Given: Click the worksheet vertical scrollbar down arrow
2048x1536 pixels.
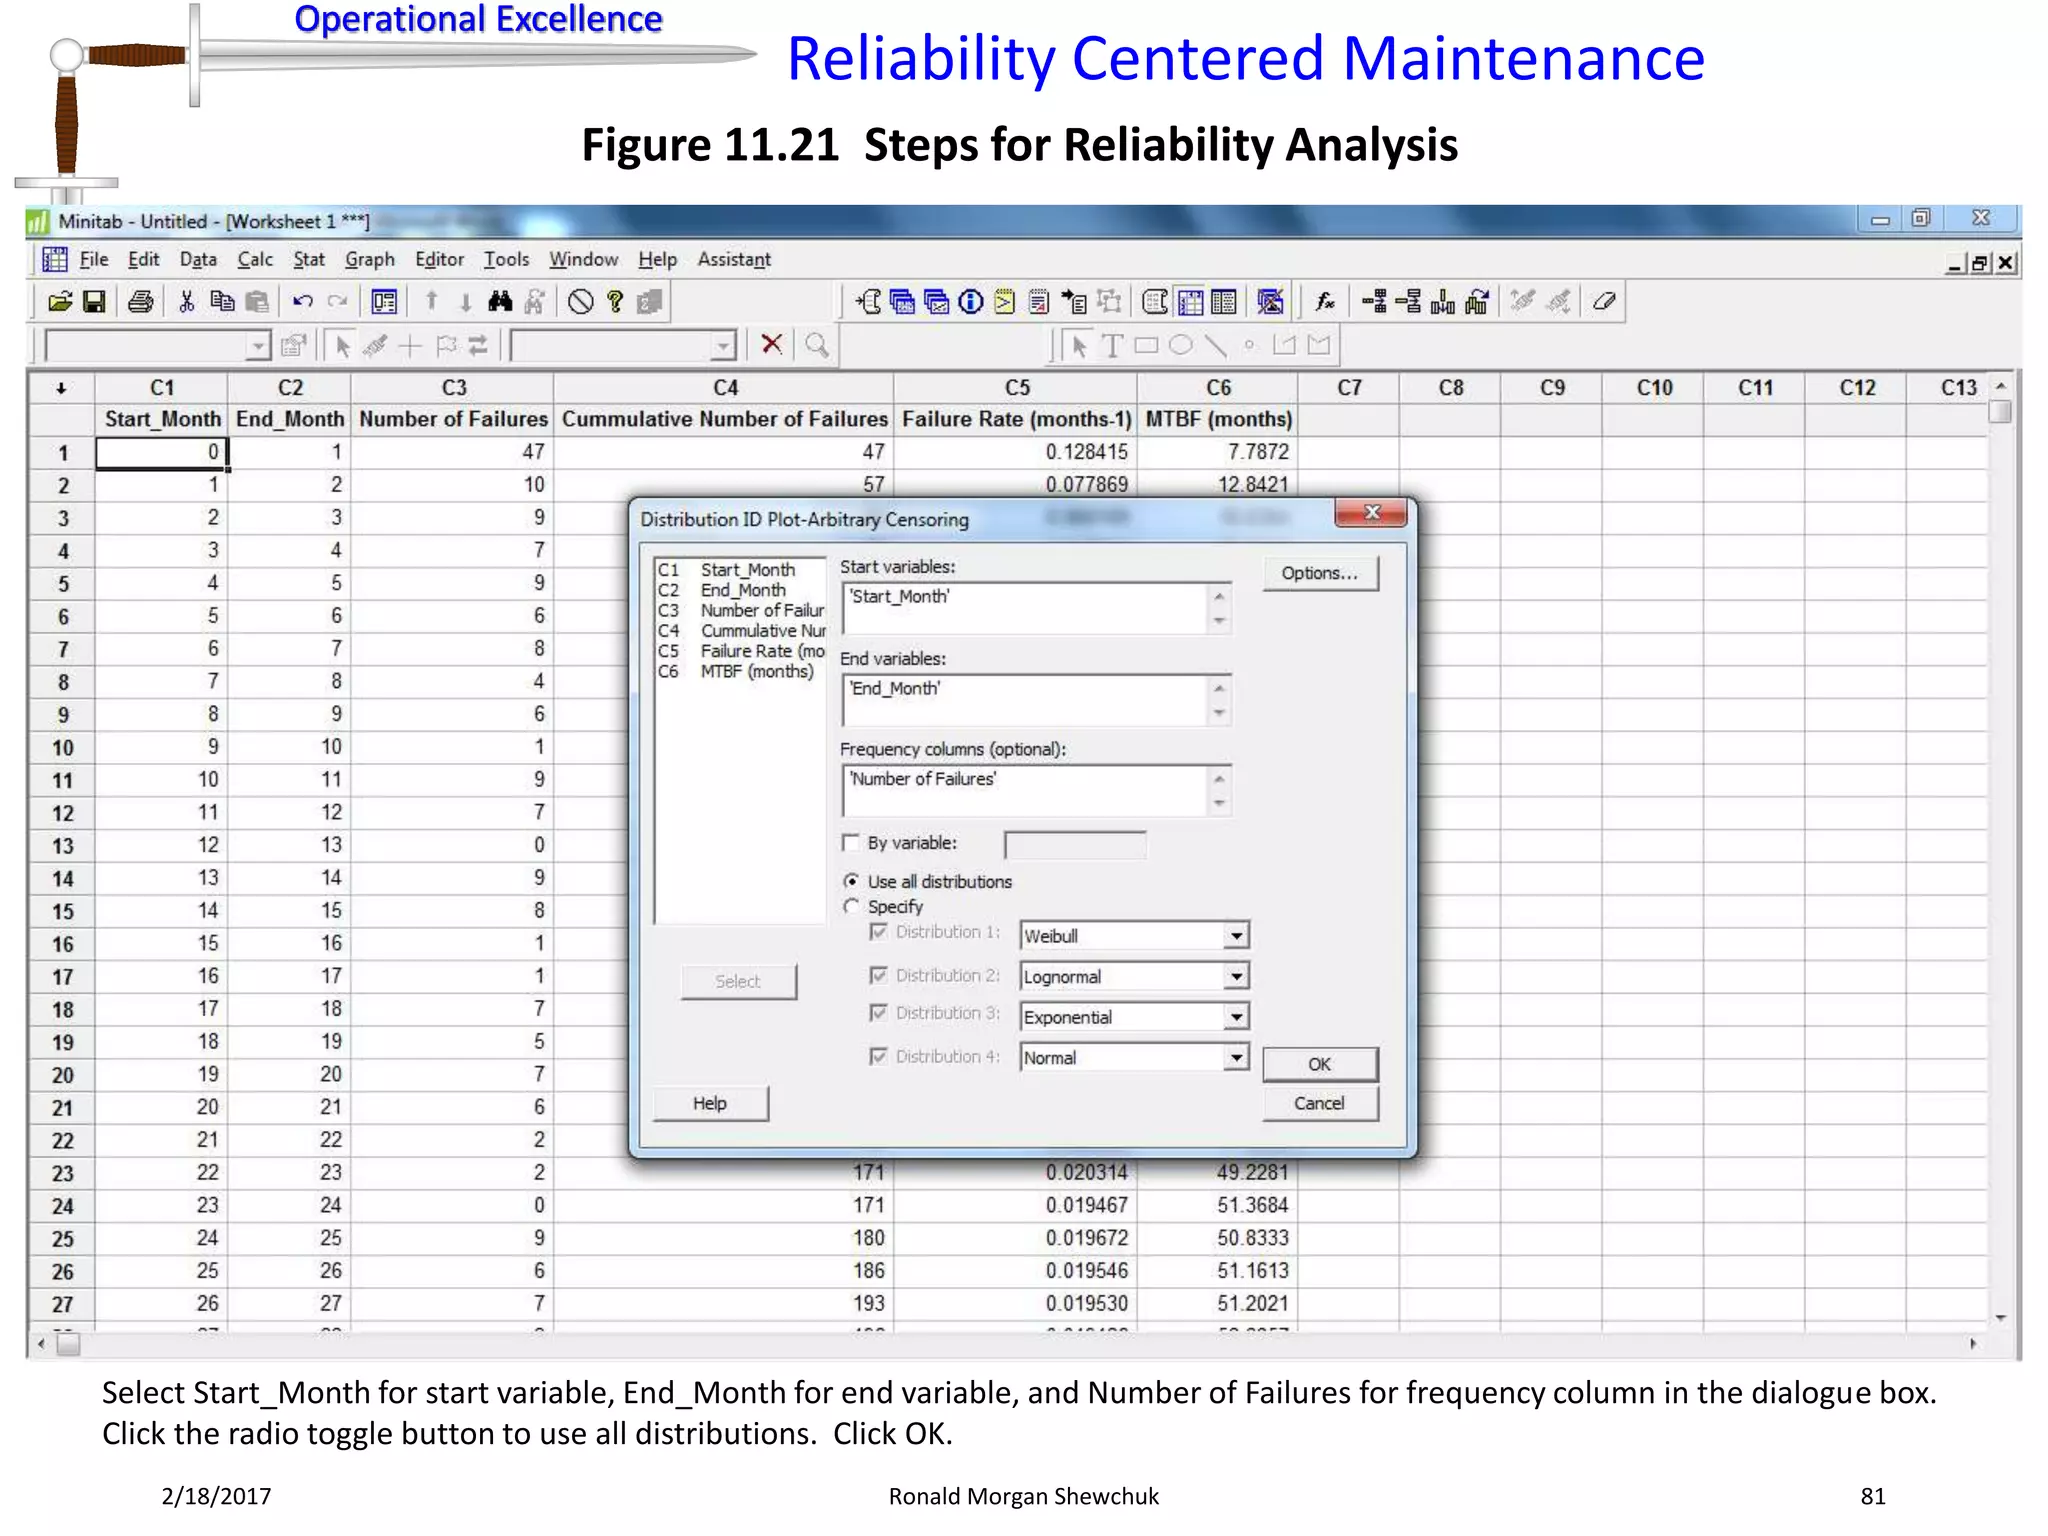Looking at the screenshot, I should pos(2000,1318).
